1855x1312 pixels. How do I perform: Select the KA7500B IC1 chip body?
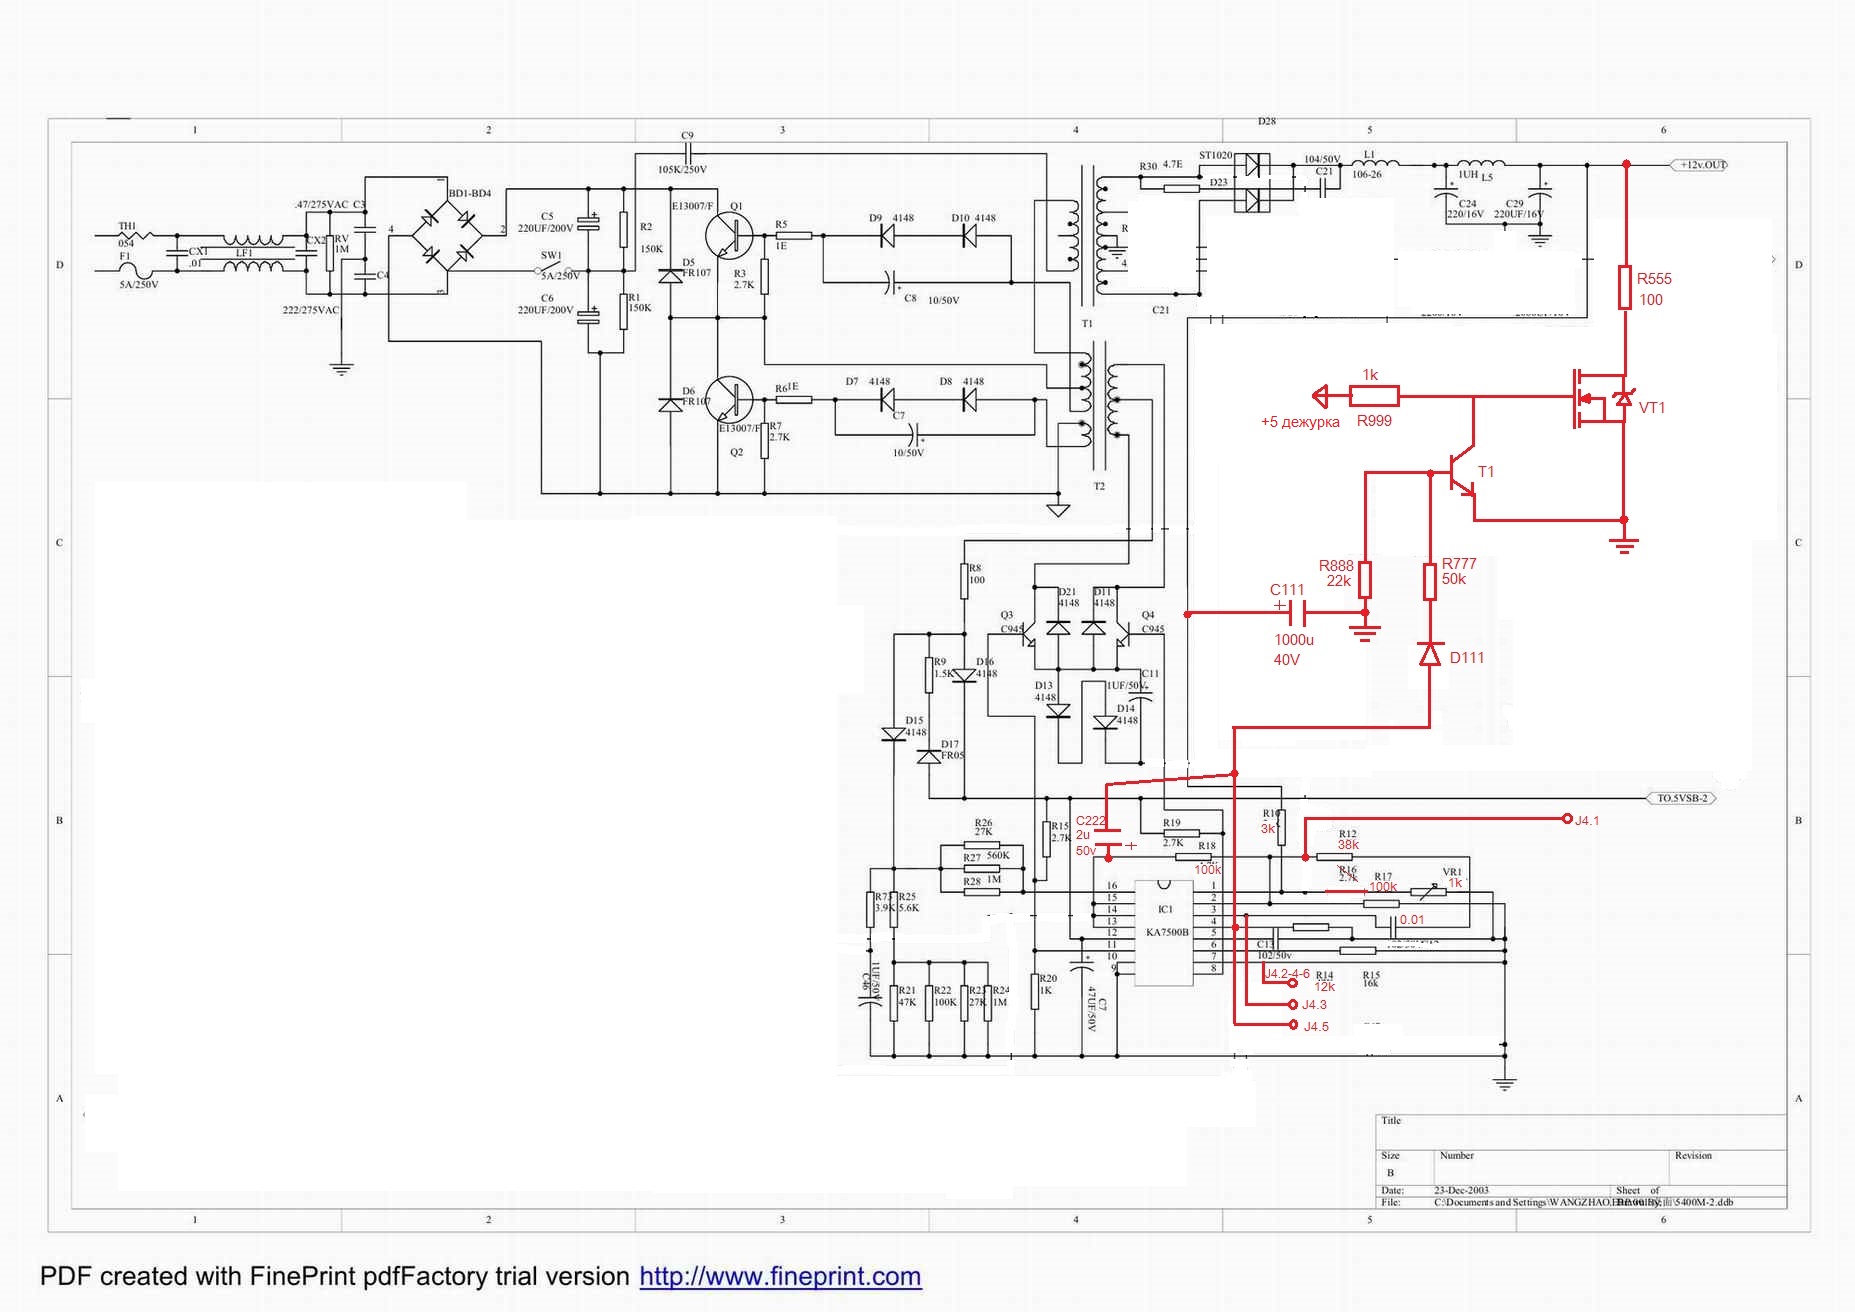pyautogui.click(x=1165, y=931)
